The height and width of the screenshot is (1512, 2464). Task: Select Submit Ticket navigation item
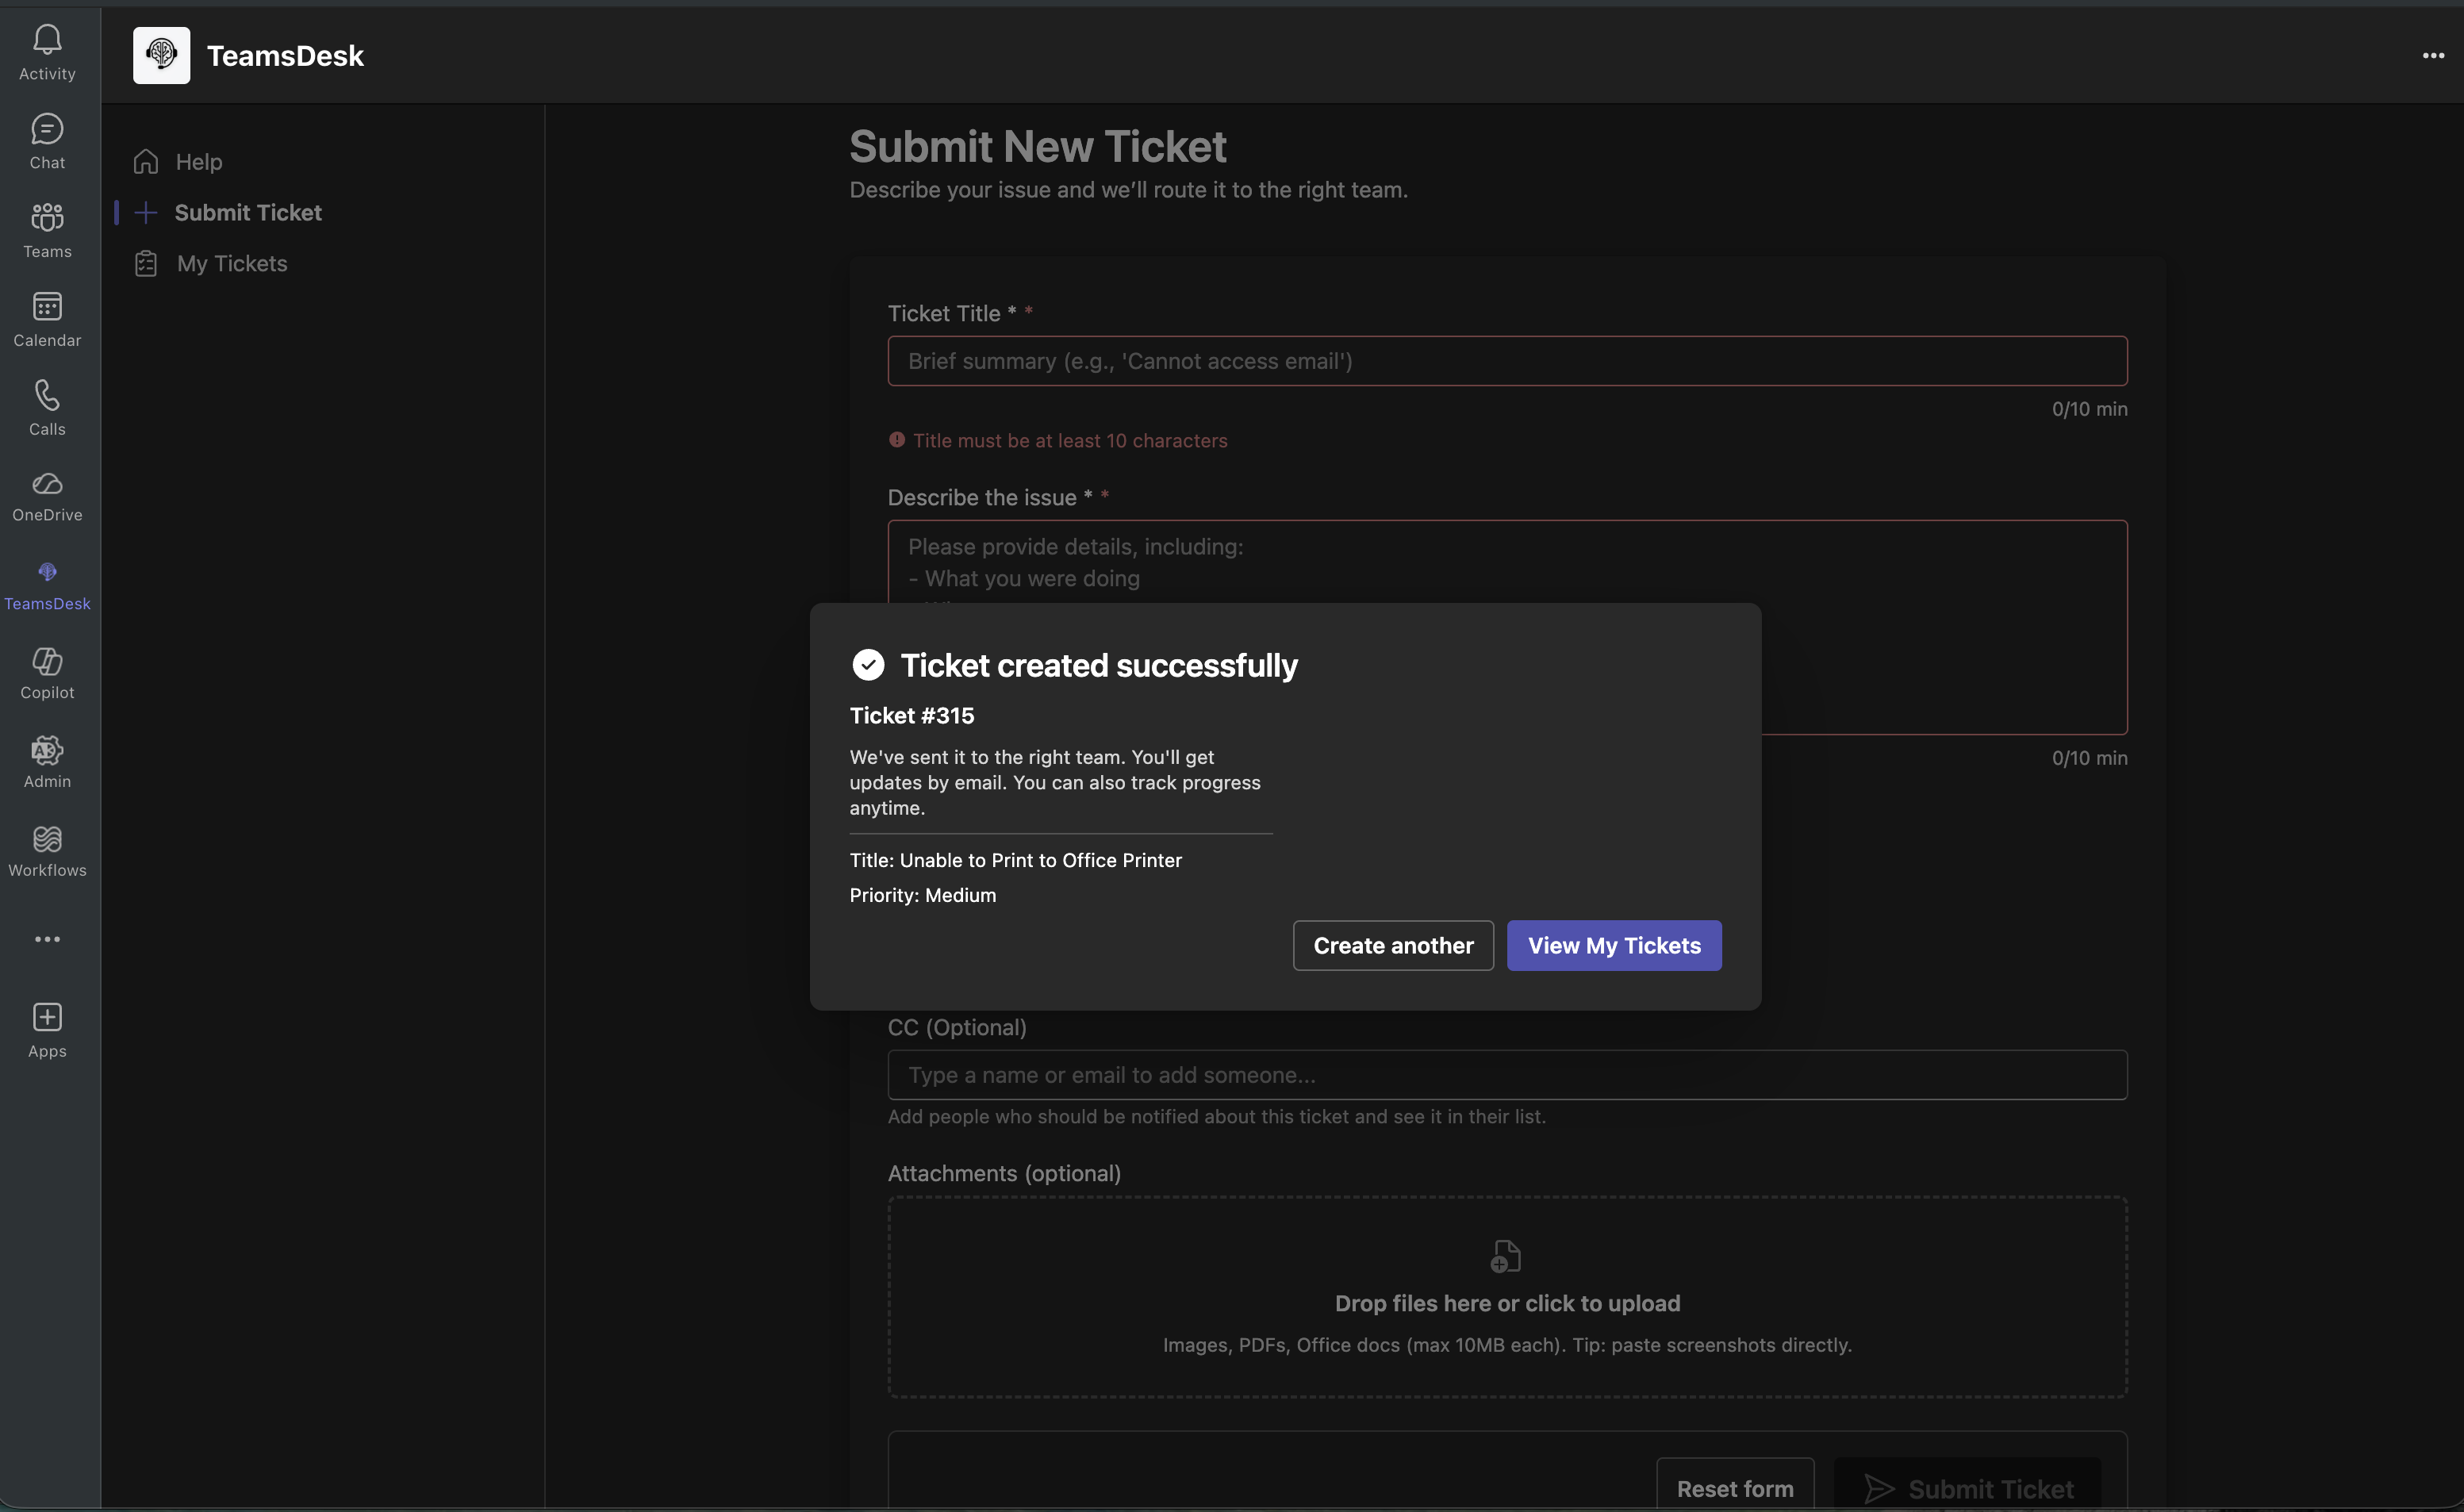pos(248,212)
